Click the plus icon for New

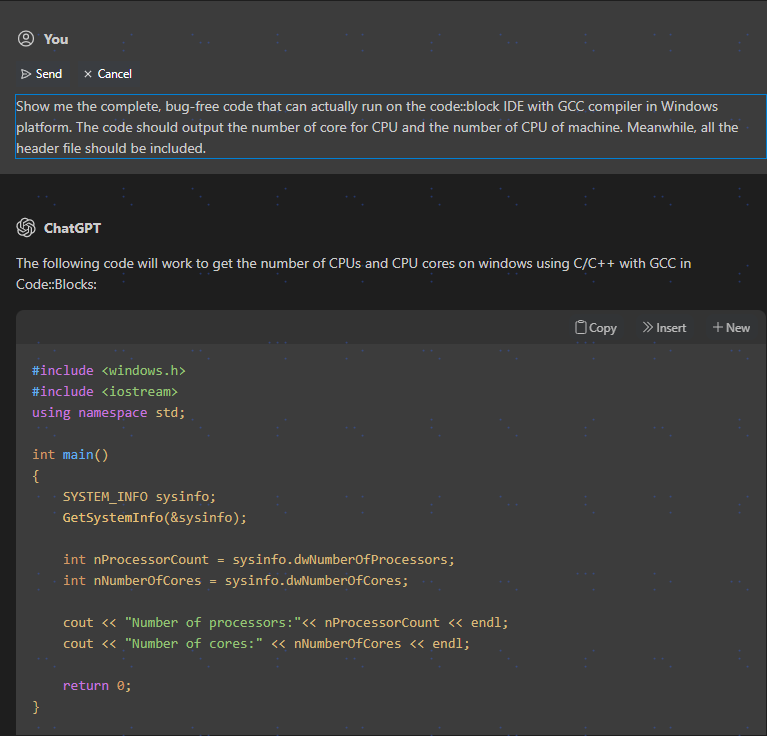717,328
